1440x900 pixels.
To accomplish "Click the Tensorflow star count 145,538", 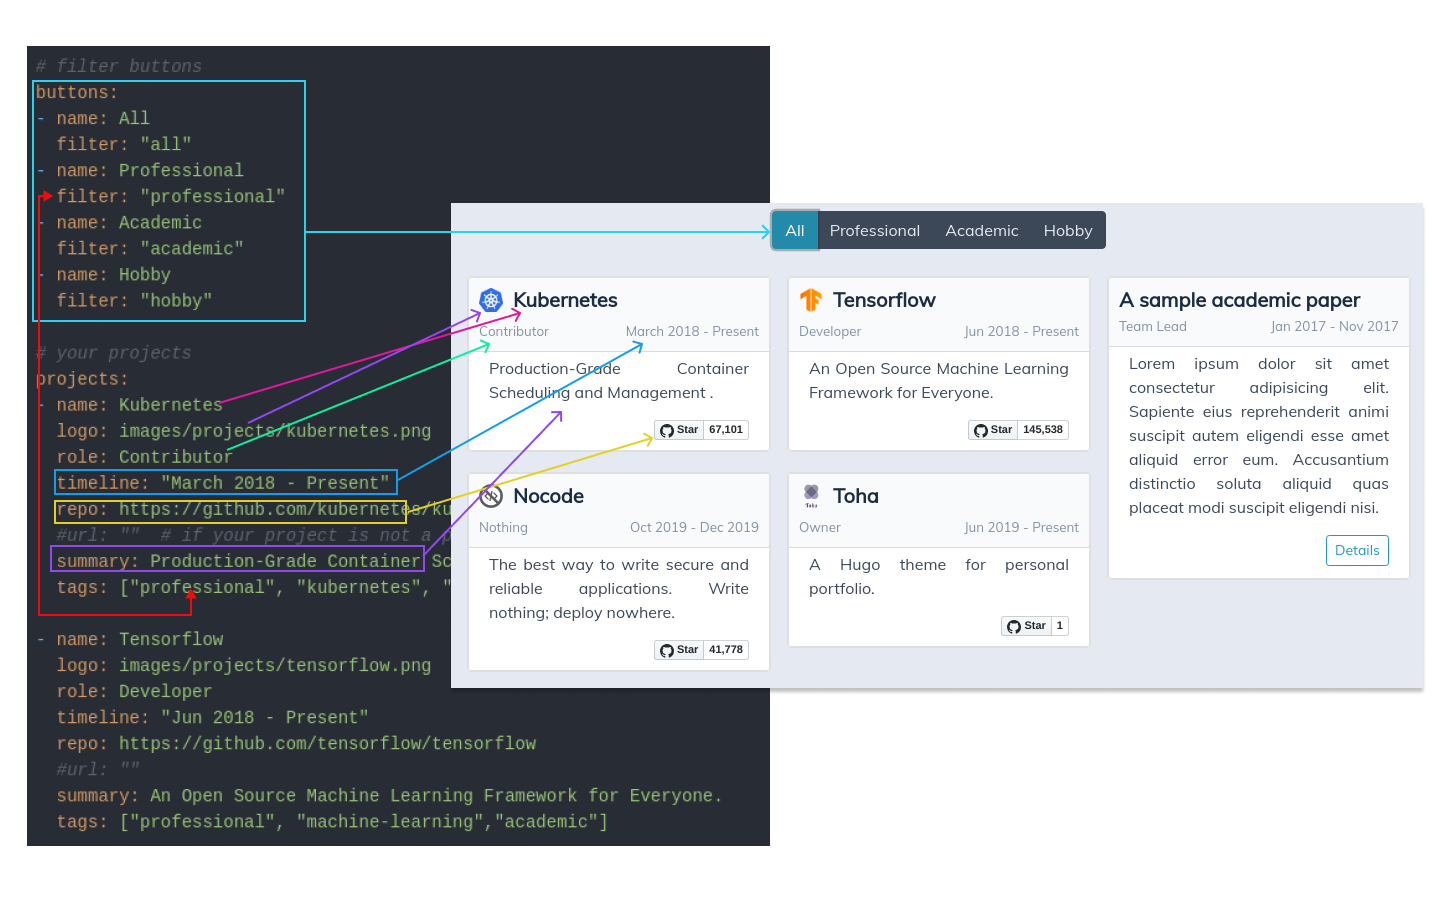I will (x=1042, y=430).
